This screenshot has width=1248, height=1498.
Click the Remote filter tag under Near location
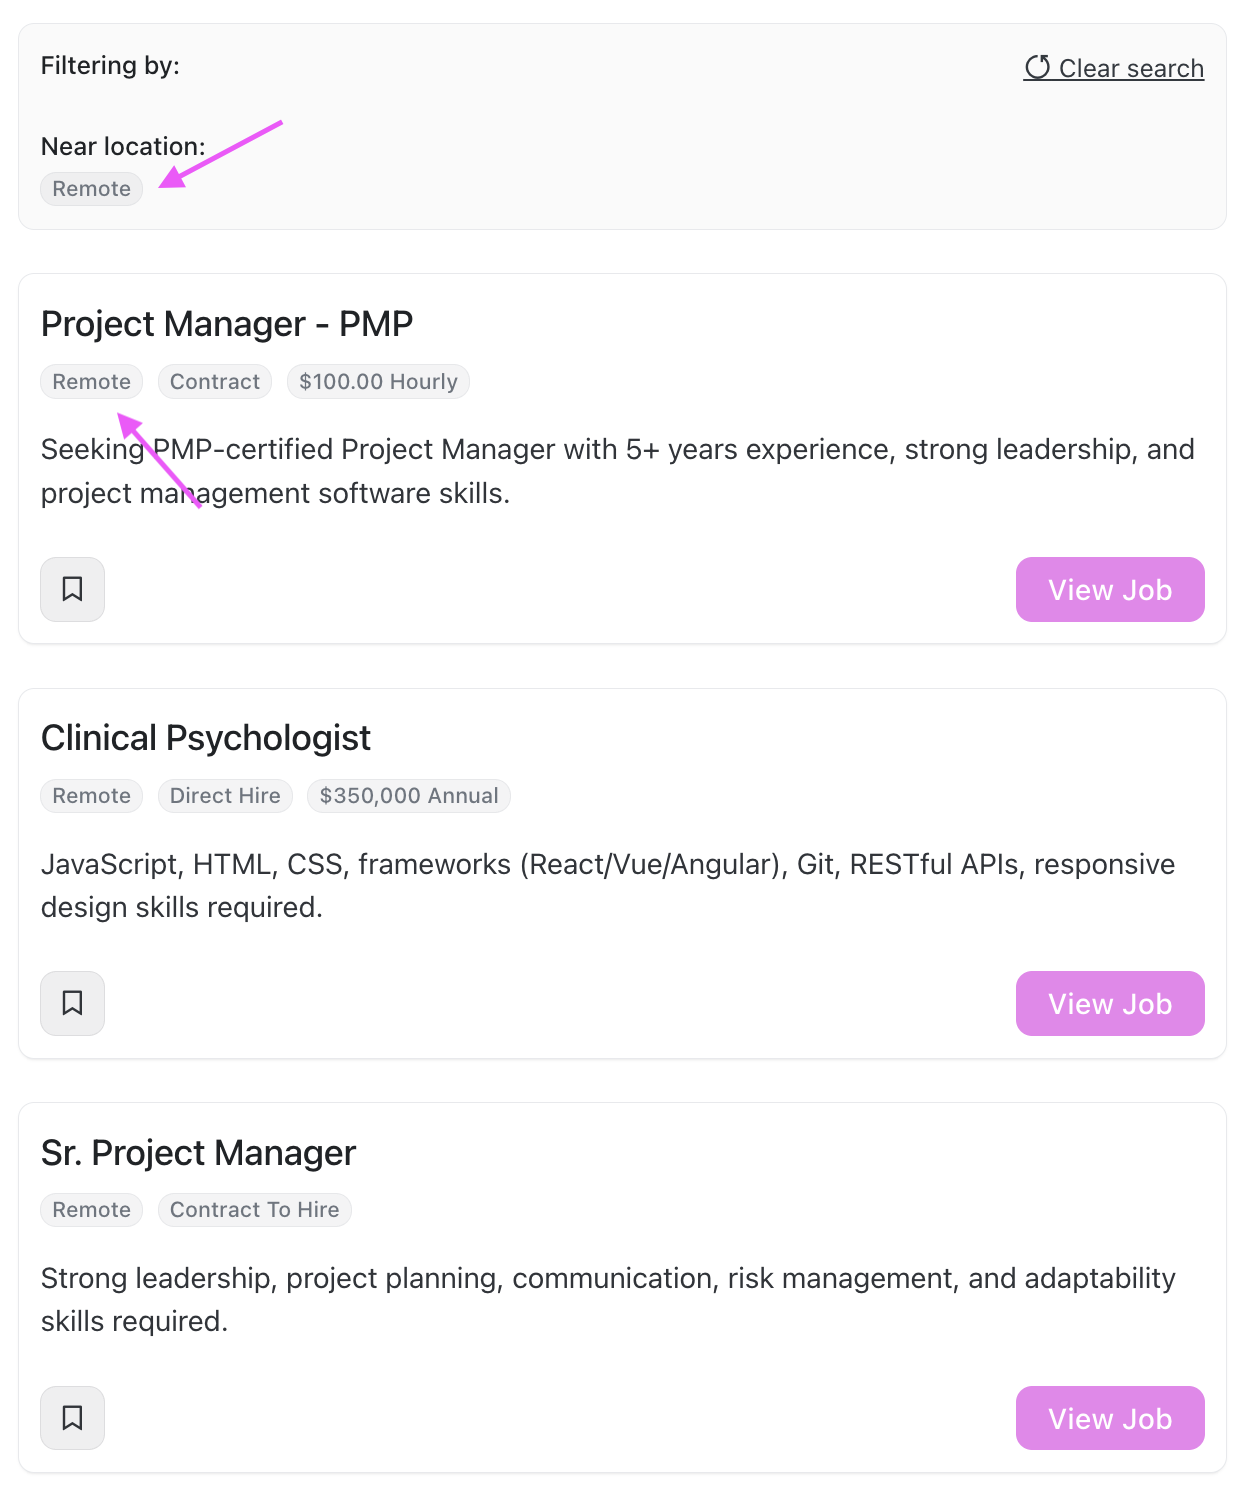(91, 189)
